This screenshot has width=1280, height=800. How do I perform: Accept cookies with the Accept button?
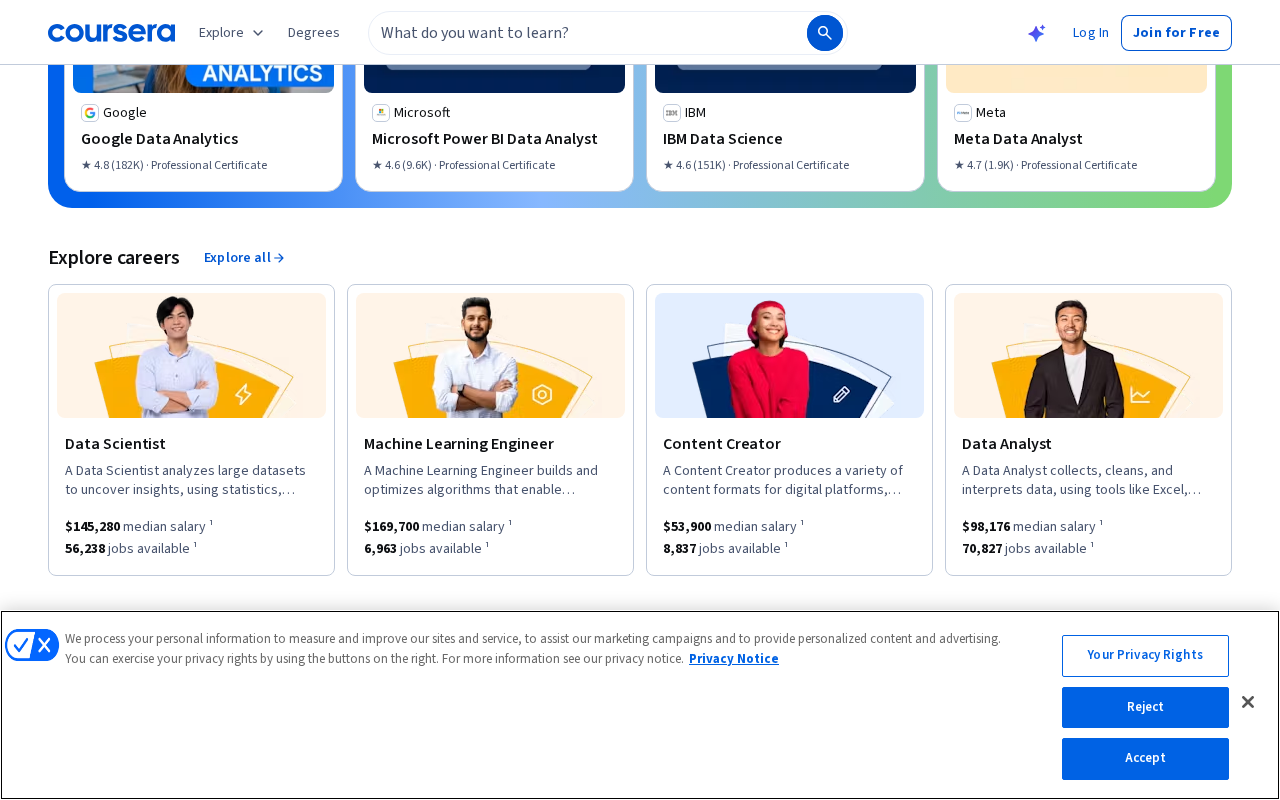pyautogui.click(x=1145, y=758)
